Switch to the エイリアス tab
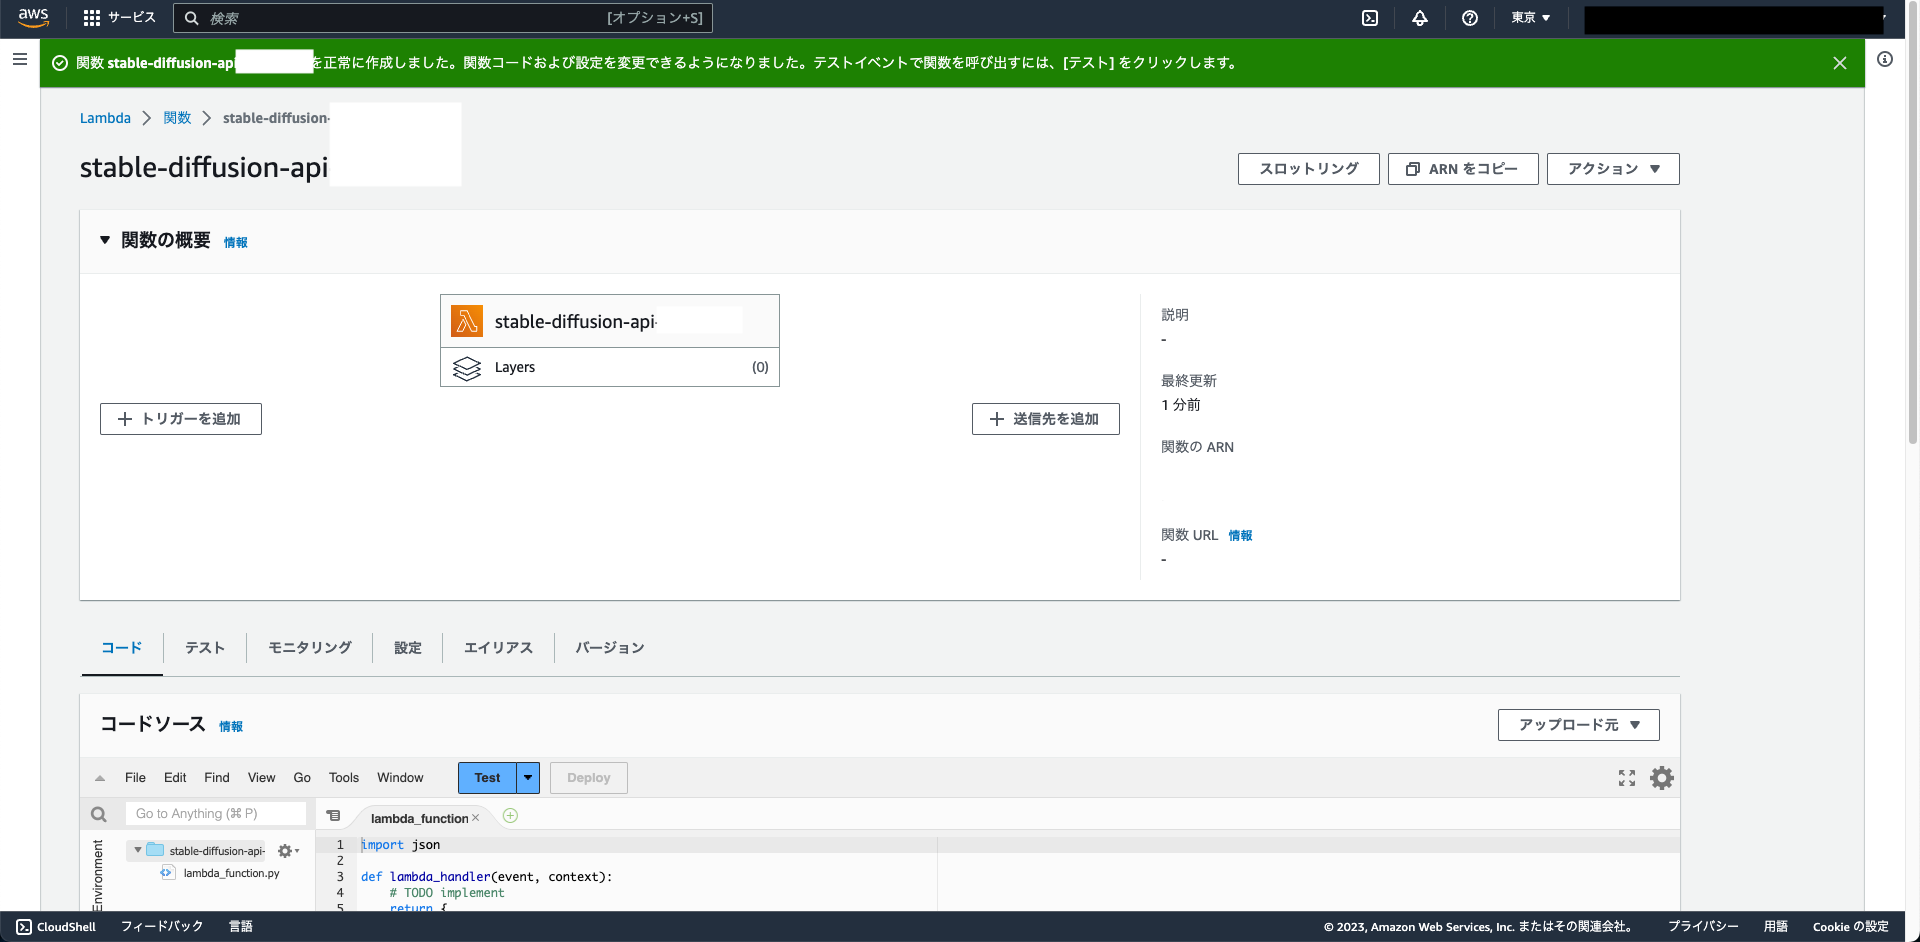Viewport: 1920px width, 942px height. click(x=498, y=648)
